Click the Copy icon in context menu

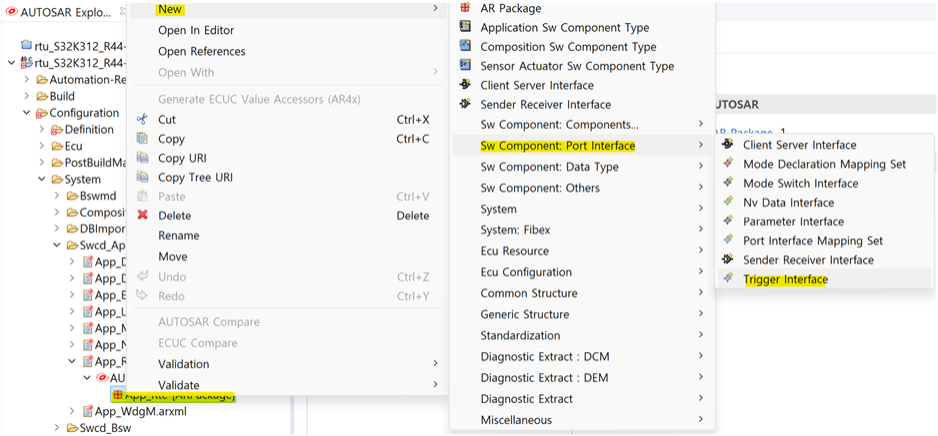click(142, 139)
